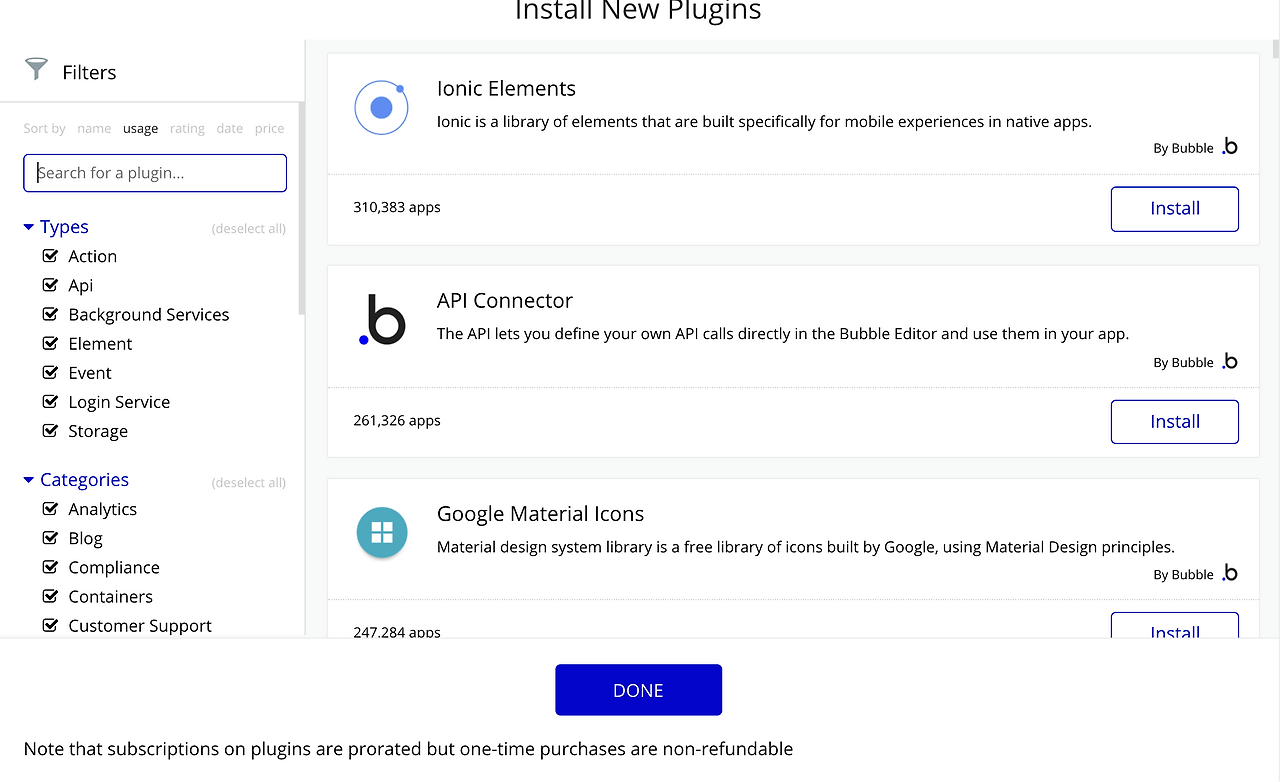Collapse the Categories filter section
1280x782 pixels.
pos(29,480)
